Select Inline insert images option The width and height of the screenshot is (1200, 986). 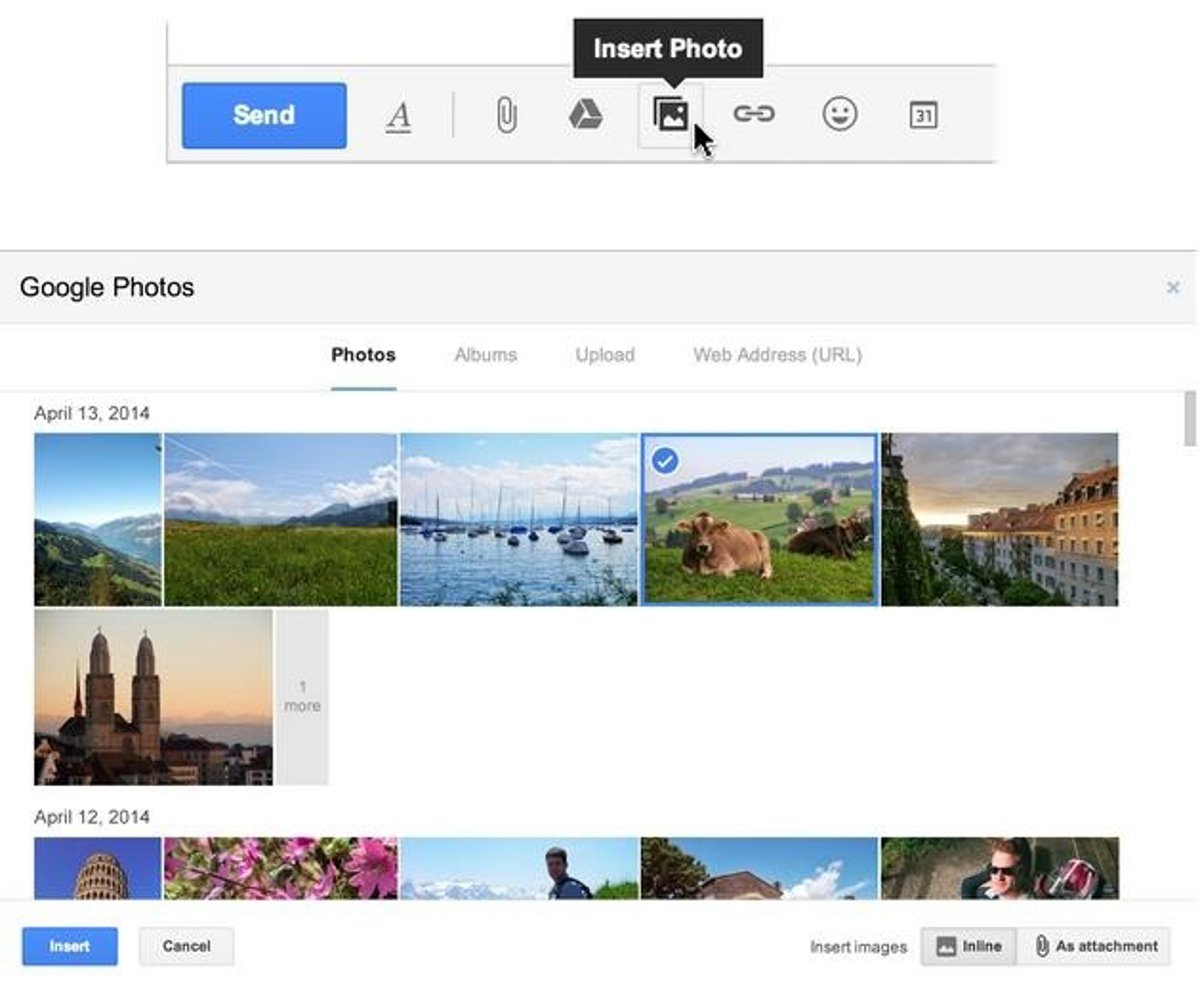(x=968, y=946)
